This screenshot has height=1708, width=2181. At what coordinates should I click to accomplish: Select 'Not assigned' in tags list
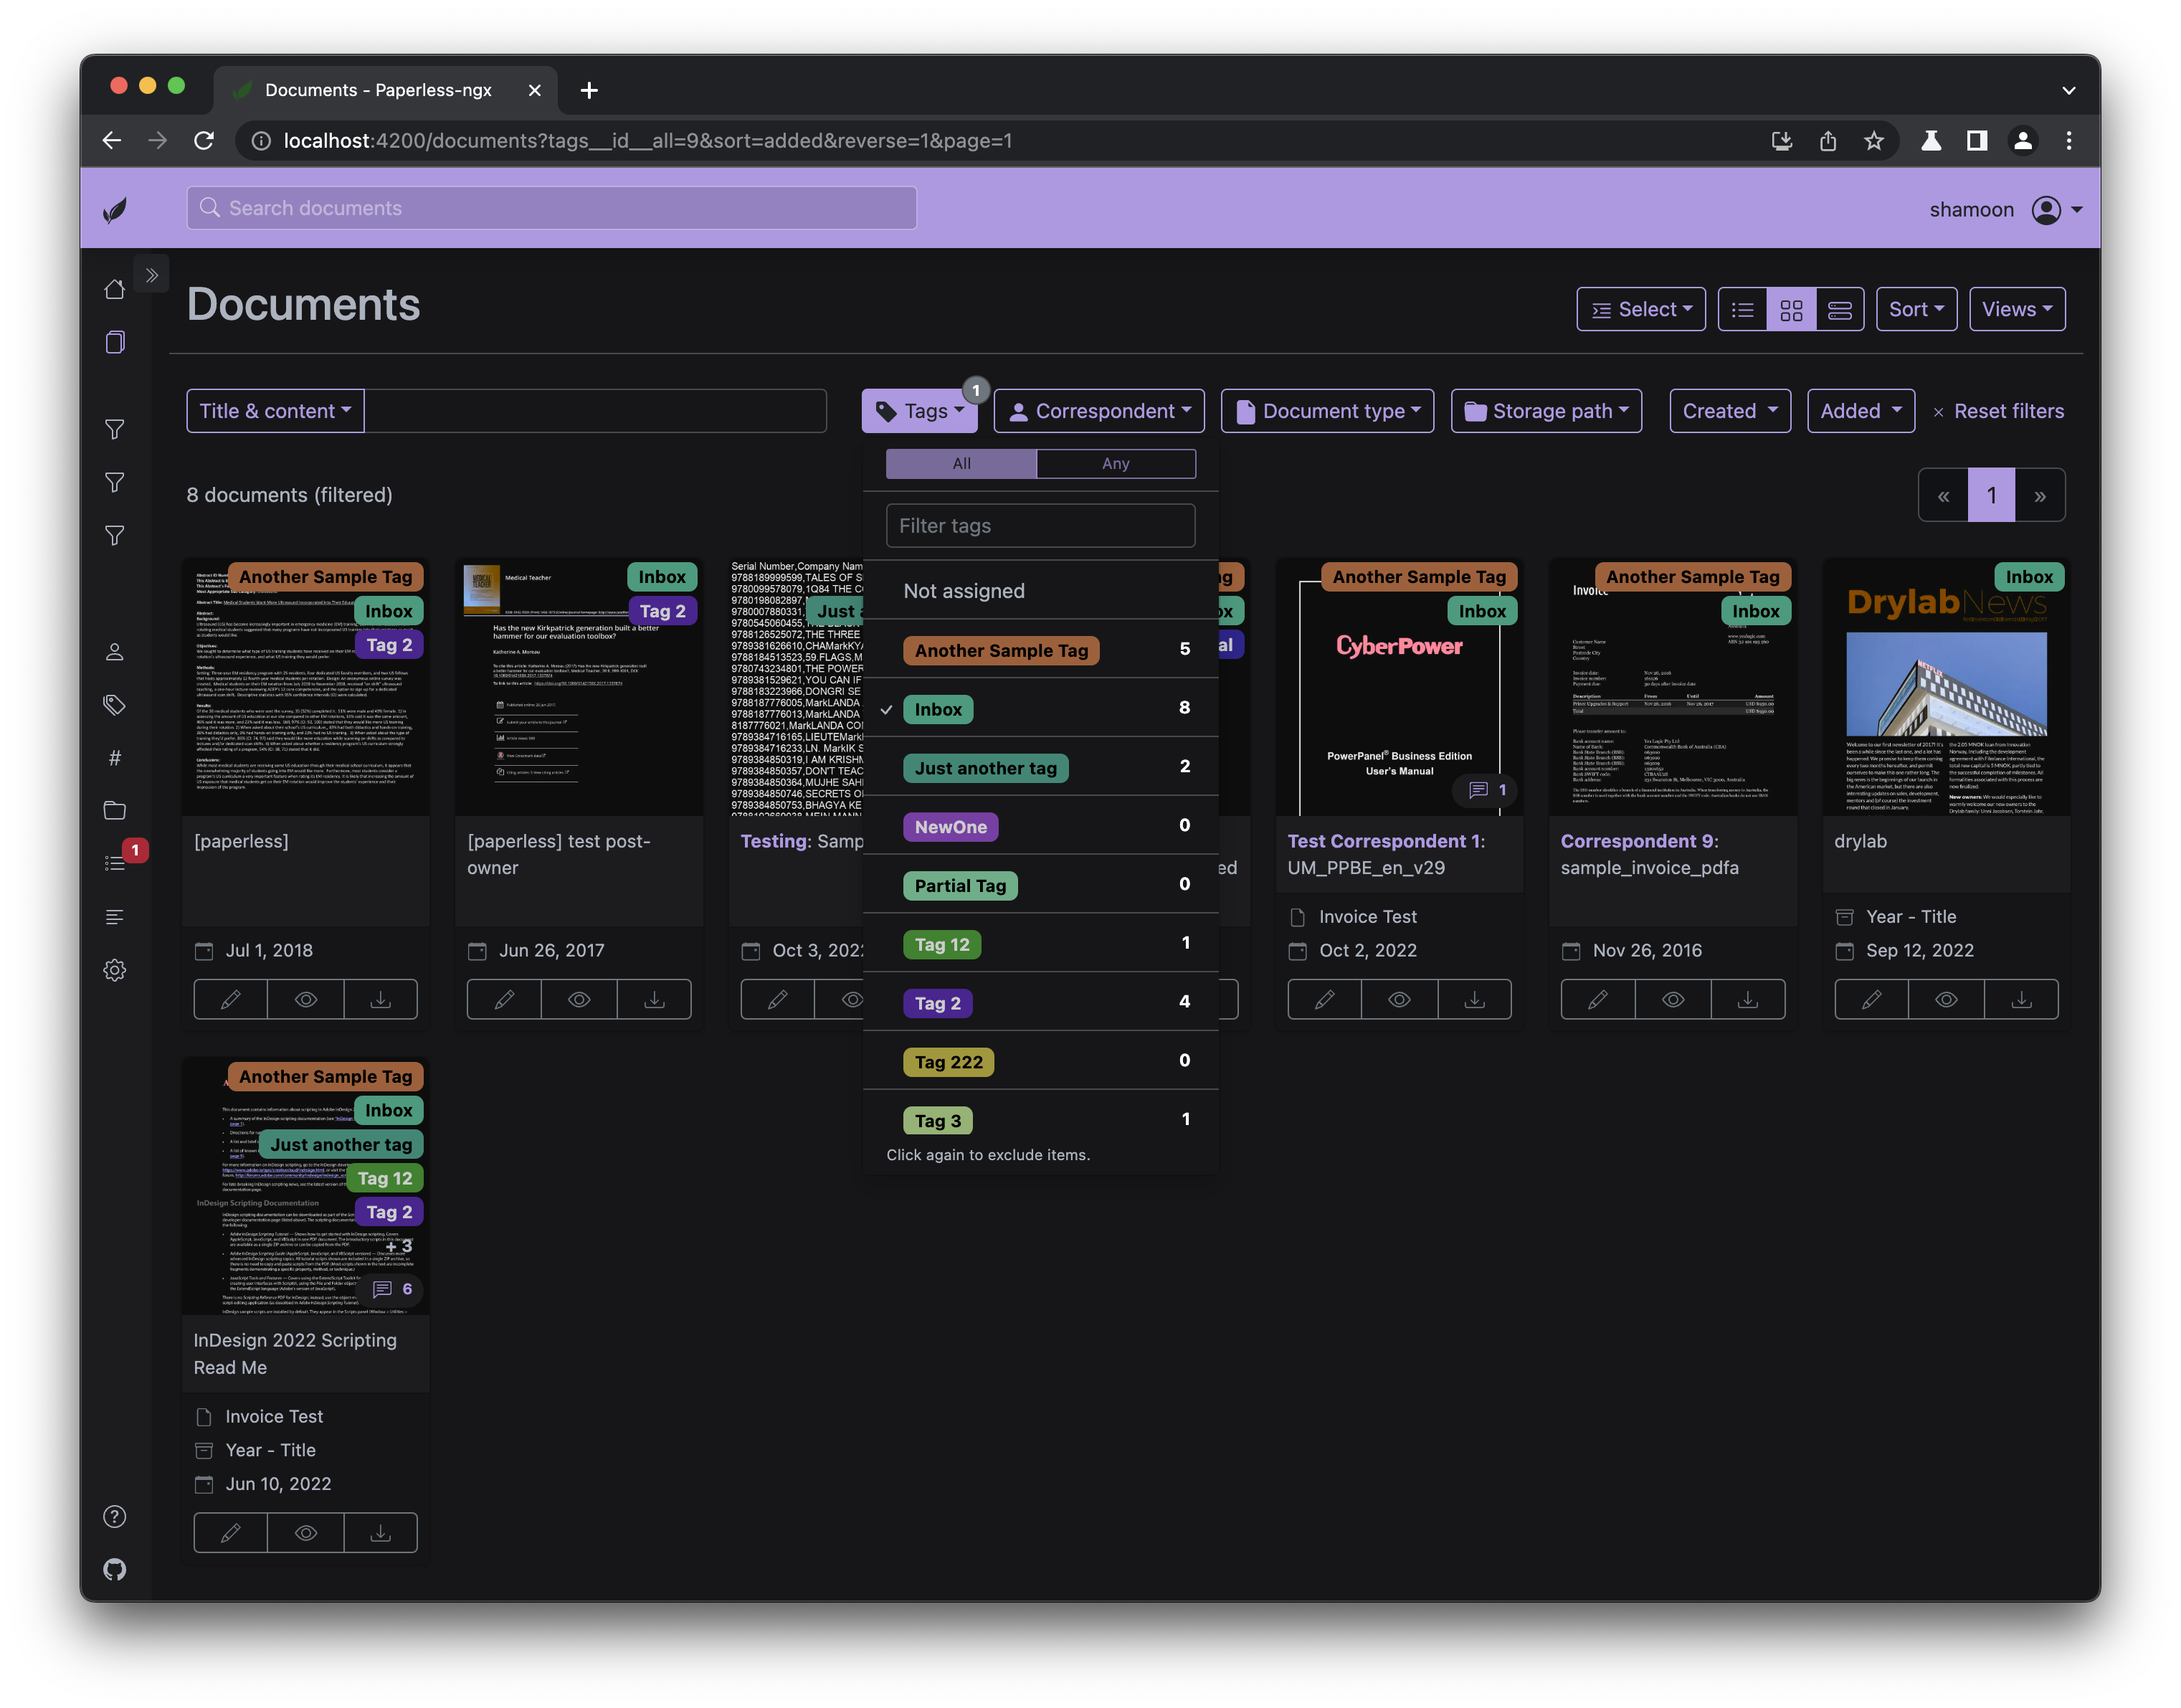[x=964, y=591]
